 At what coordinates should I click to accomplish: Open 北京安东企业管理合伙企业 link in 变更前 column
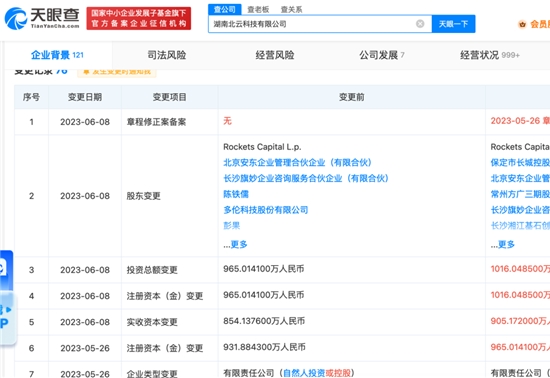point(297,163)
